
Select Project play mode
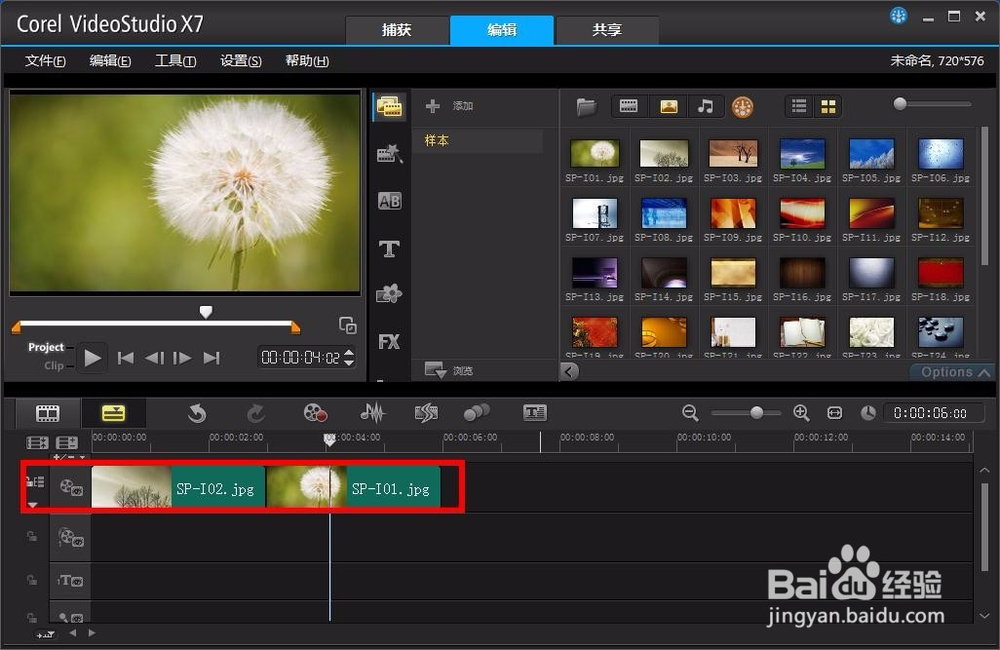(46, 347)
